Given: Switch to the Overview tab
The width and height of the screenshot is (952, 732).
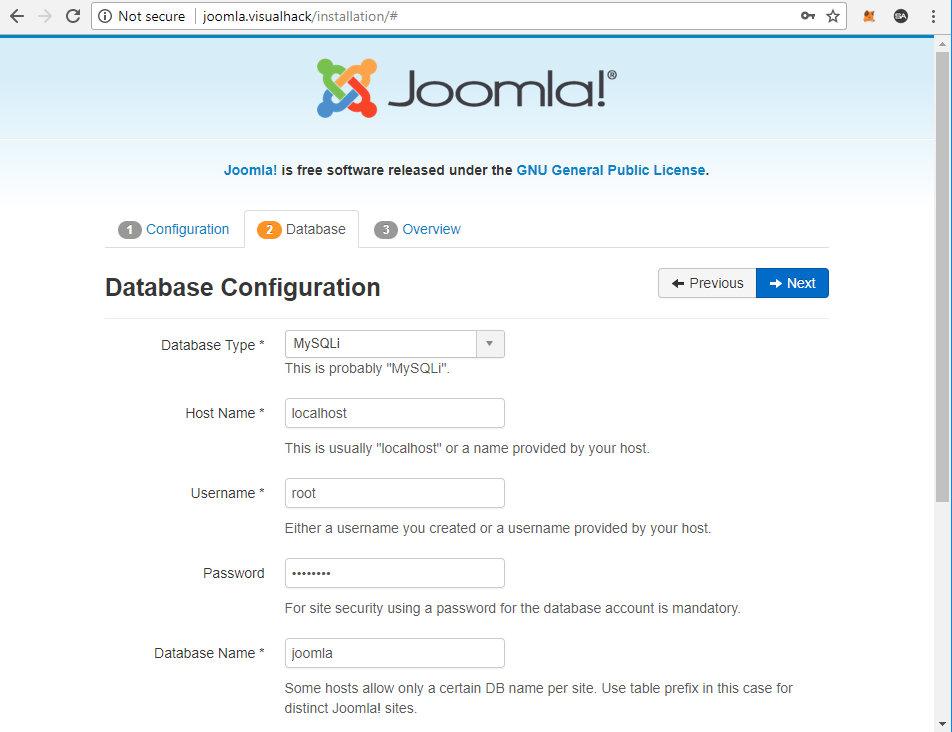Looking at the screenshot, I should coord(418,229).
